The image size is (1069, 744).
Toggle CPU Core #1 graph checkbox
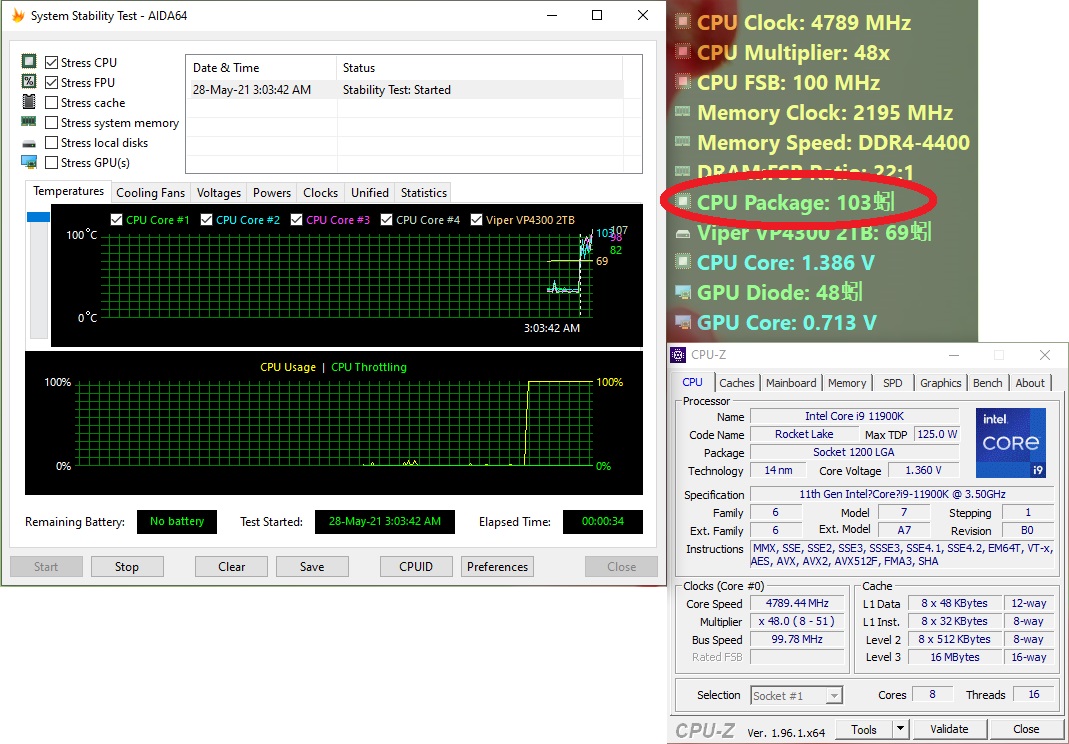[117, 220]
